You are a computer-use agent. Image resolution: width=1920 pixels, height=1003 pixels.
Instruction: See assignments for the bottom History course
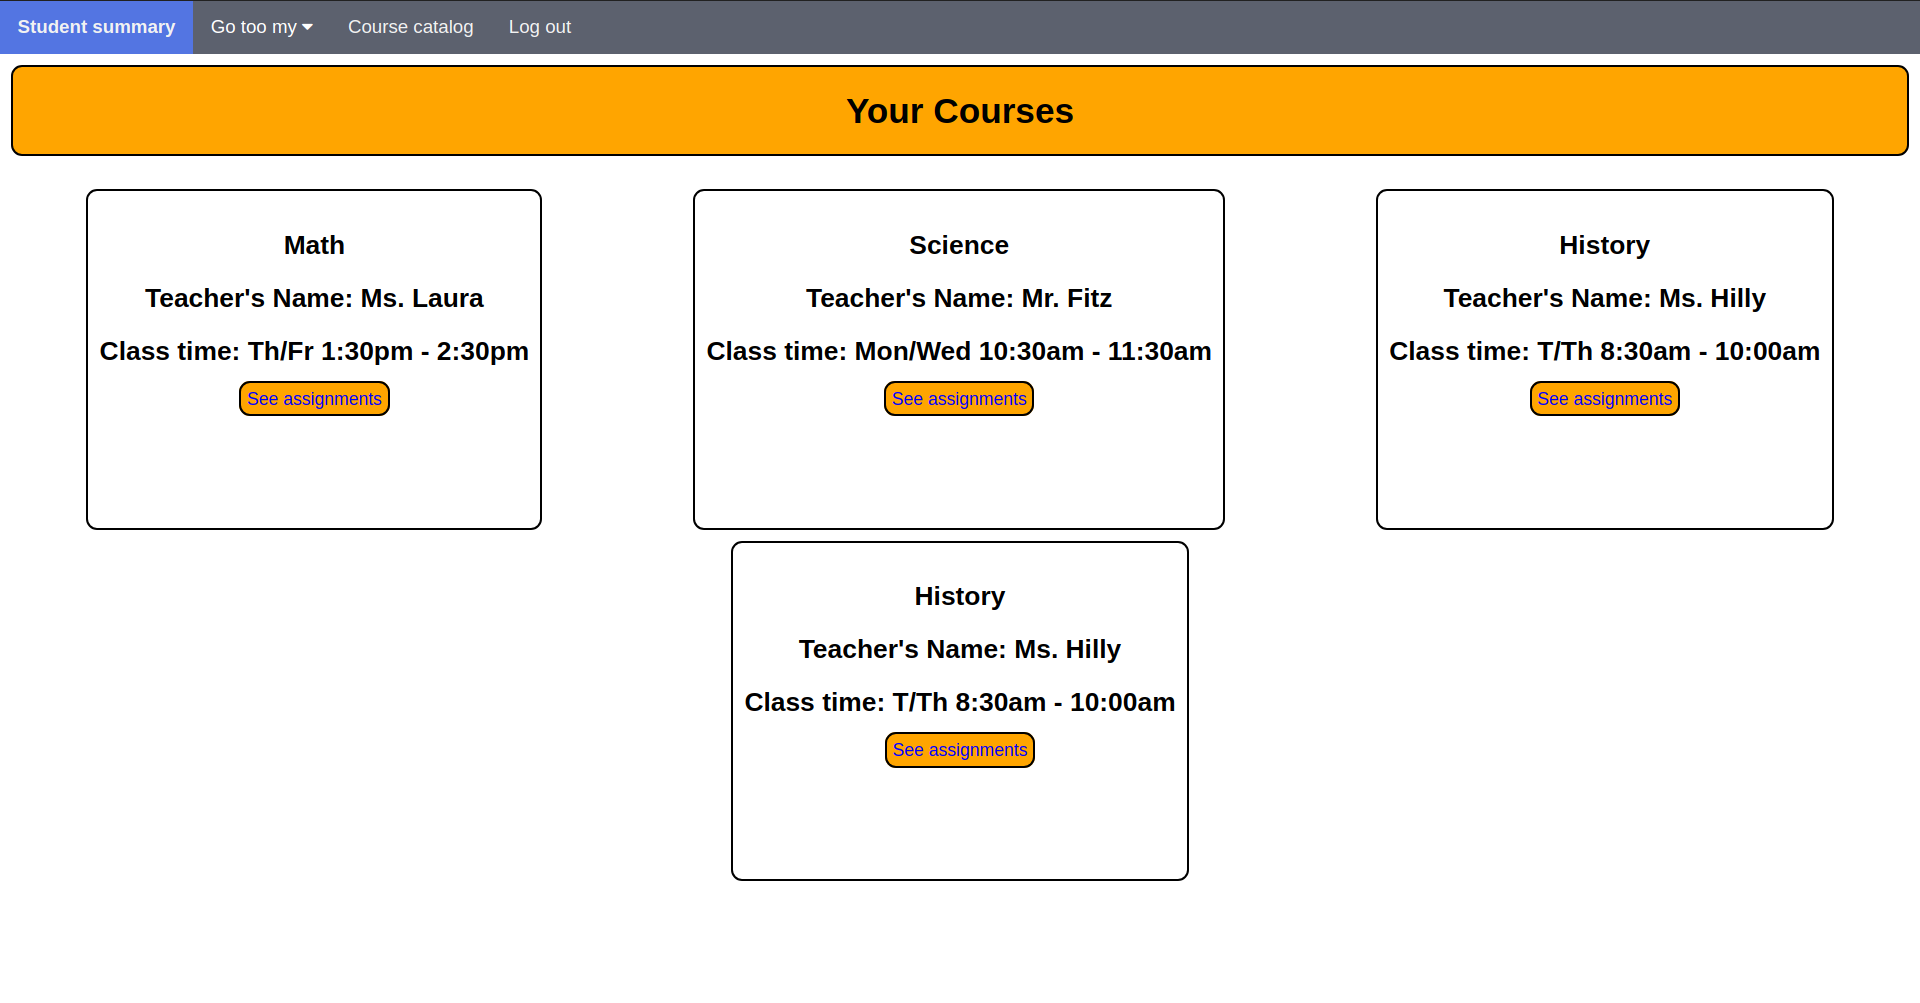click(959, 749)
